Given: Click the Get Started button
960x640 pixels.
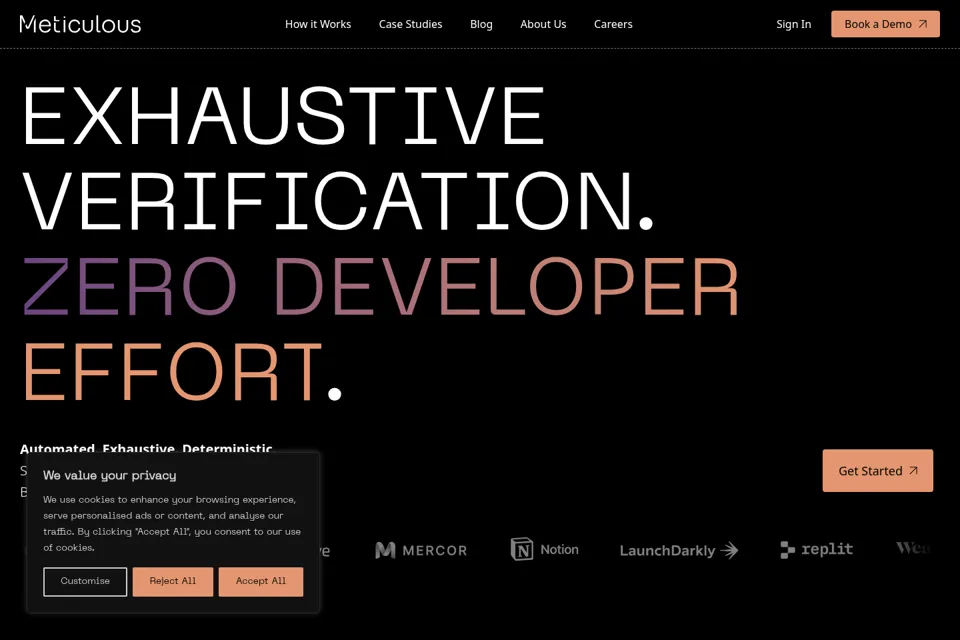Looking at the screenshot, I should tap(878, 470).
